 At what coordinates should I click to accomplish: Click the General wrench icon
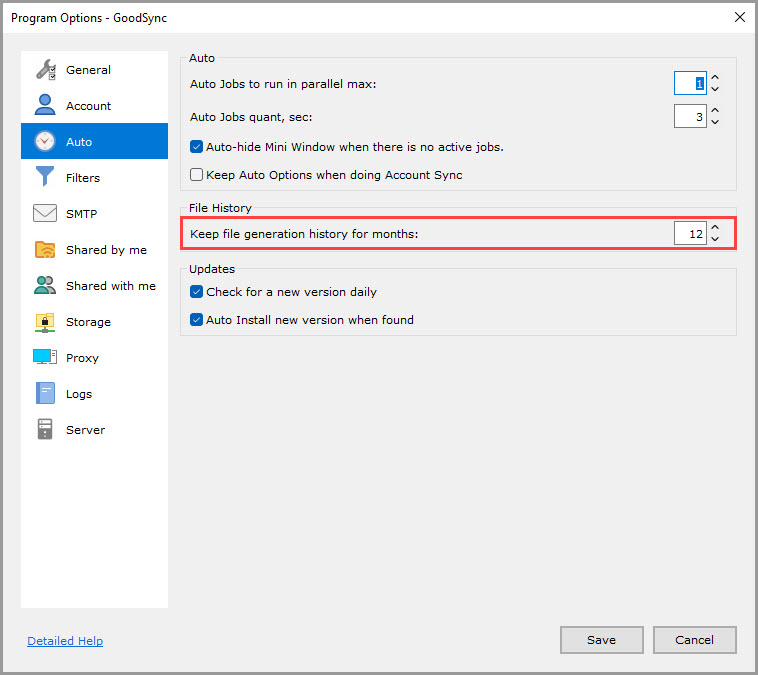point(45,70)
